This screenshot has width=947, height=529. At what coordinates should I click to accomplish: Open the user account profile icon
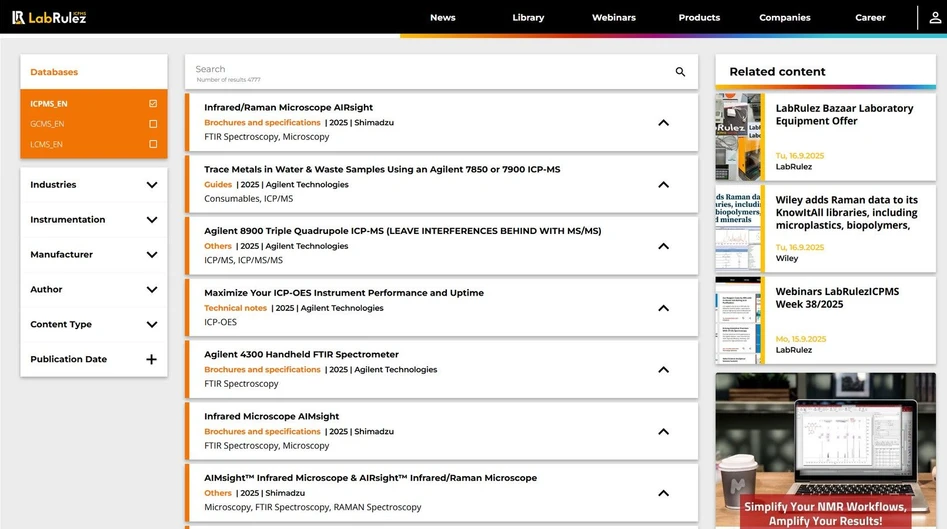click(934, 17)
